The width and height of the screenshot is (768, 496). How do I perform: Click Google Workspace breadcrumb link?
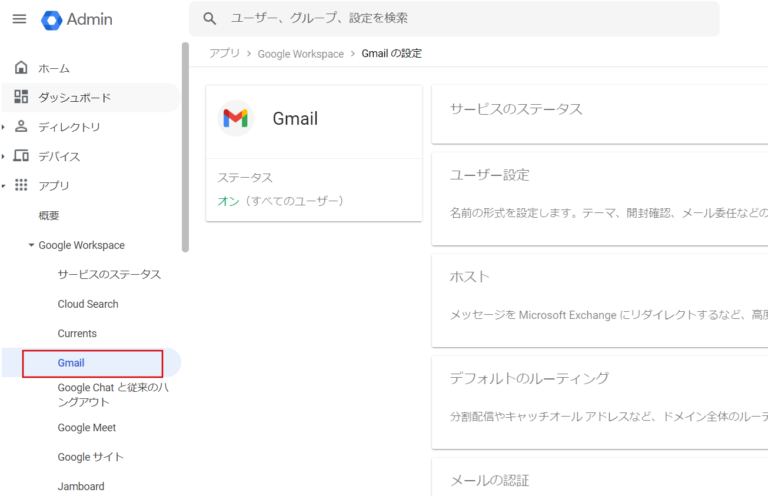click(300, 54)
